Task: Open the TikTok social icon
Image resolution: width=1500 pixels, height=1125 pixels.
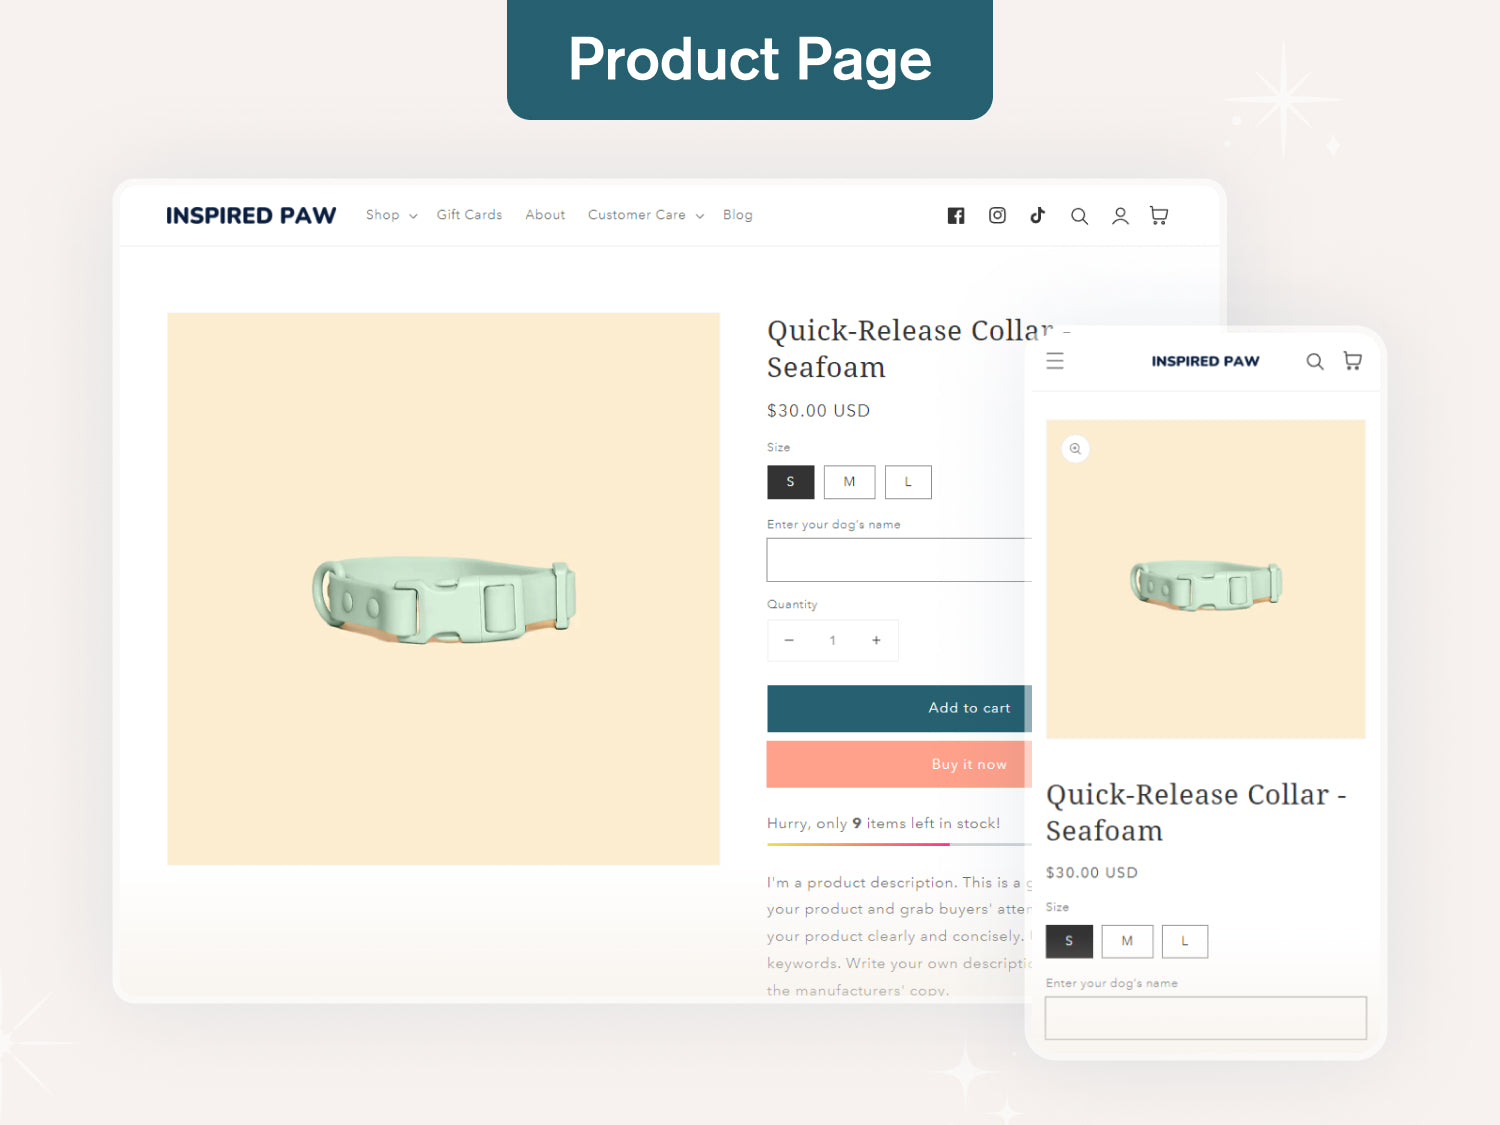Action: point(1037,215)
